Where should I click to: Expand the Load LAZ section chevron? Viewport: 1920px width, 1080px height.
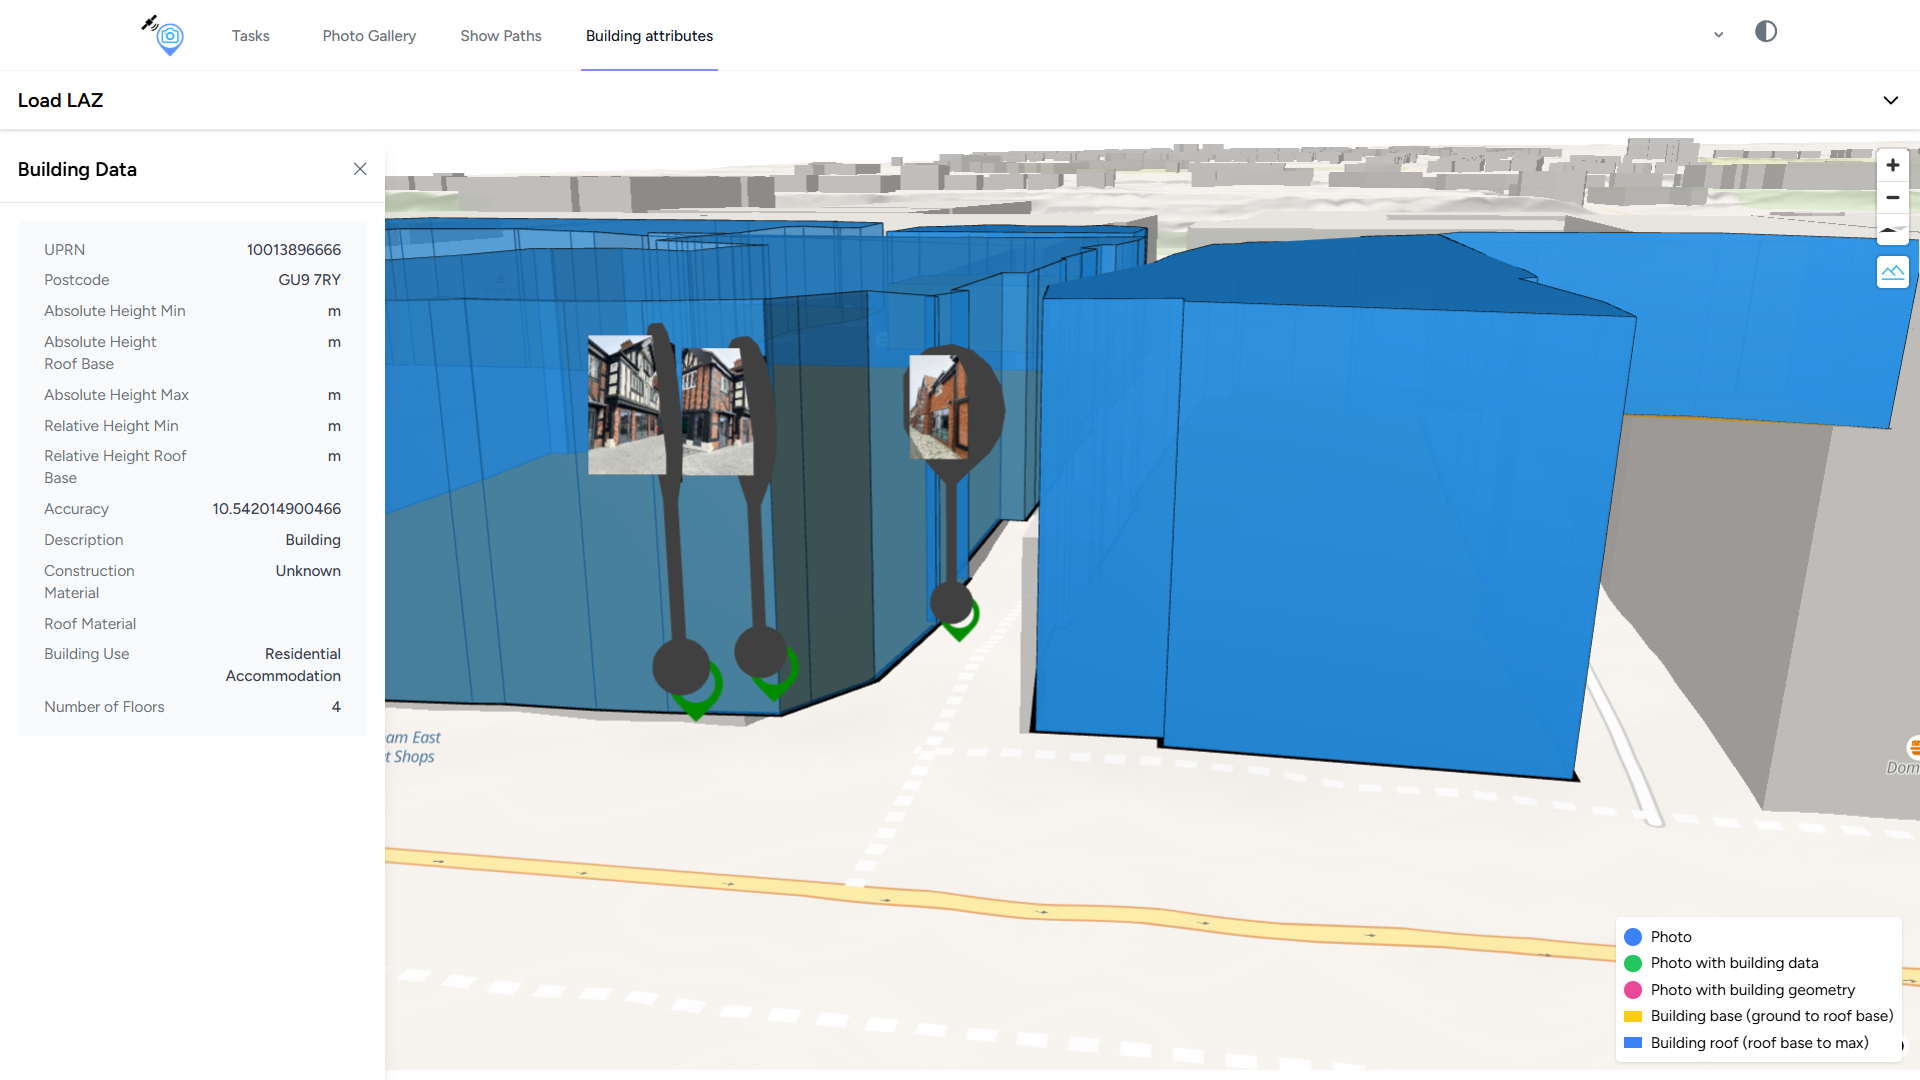[1890, 100]
